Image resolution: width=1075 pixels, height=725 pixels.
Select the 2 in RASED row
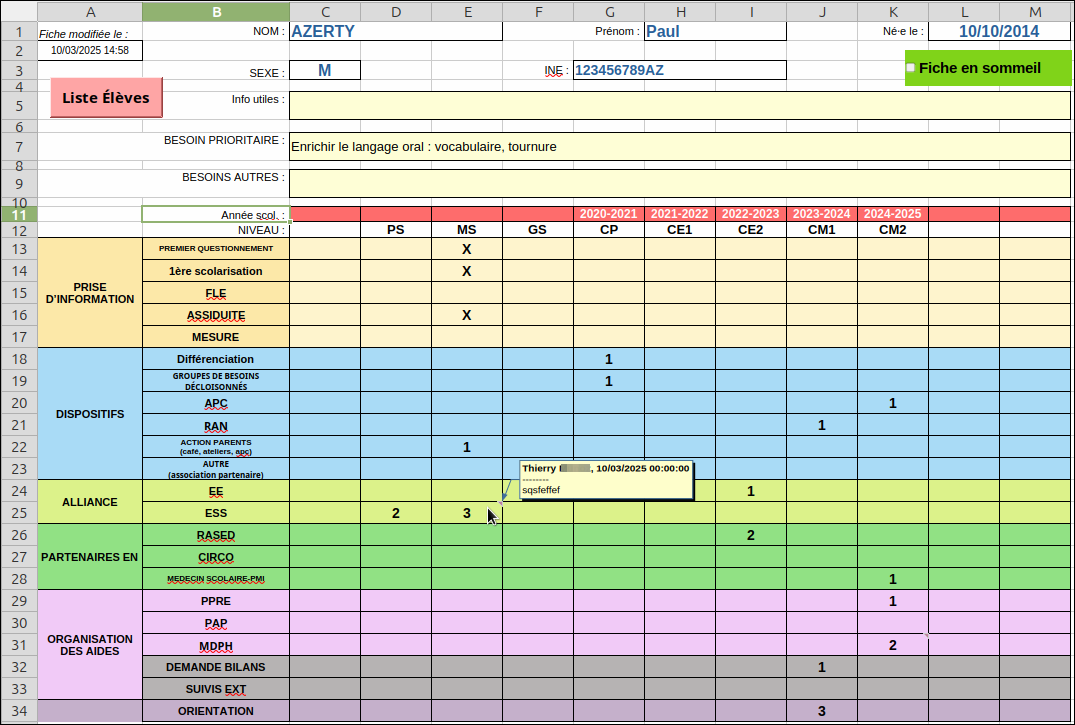(751, 535)
